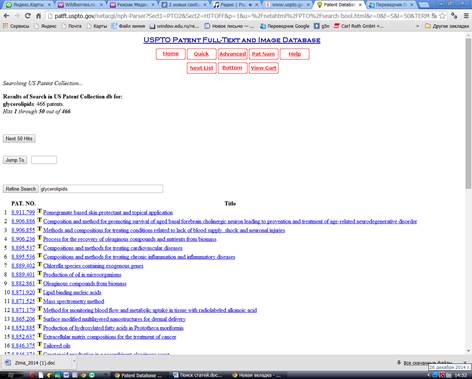The width and height of the screenshot is (472, 379).
Task: Bookmark this page with star icon
Action: [x=442, y=16]
